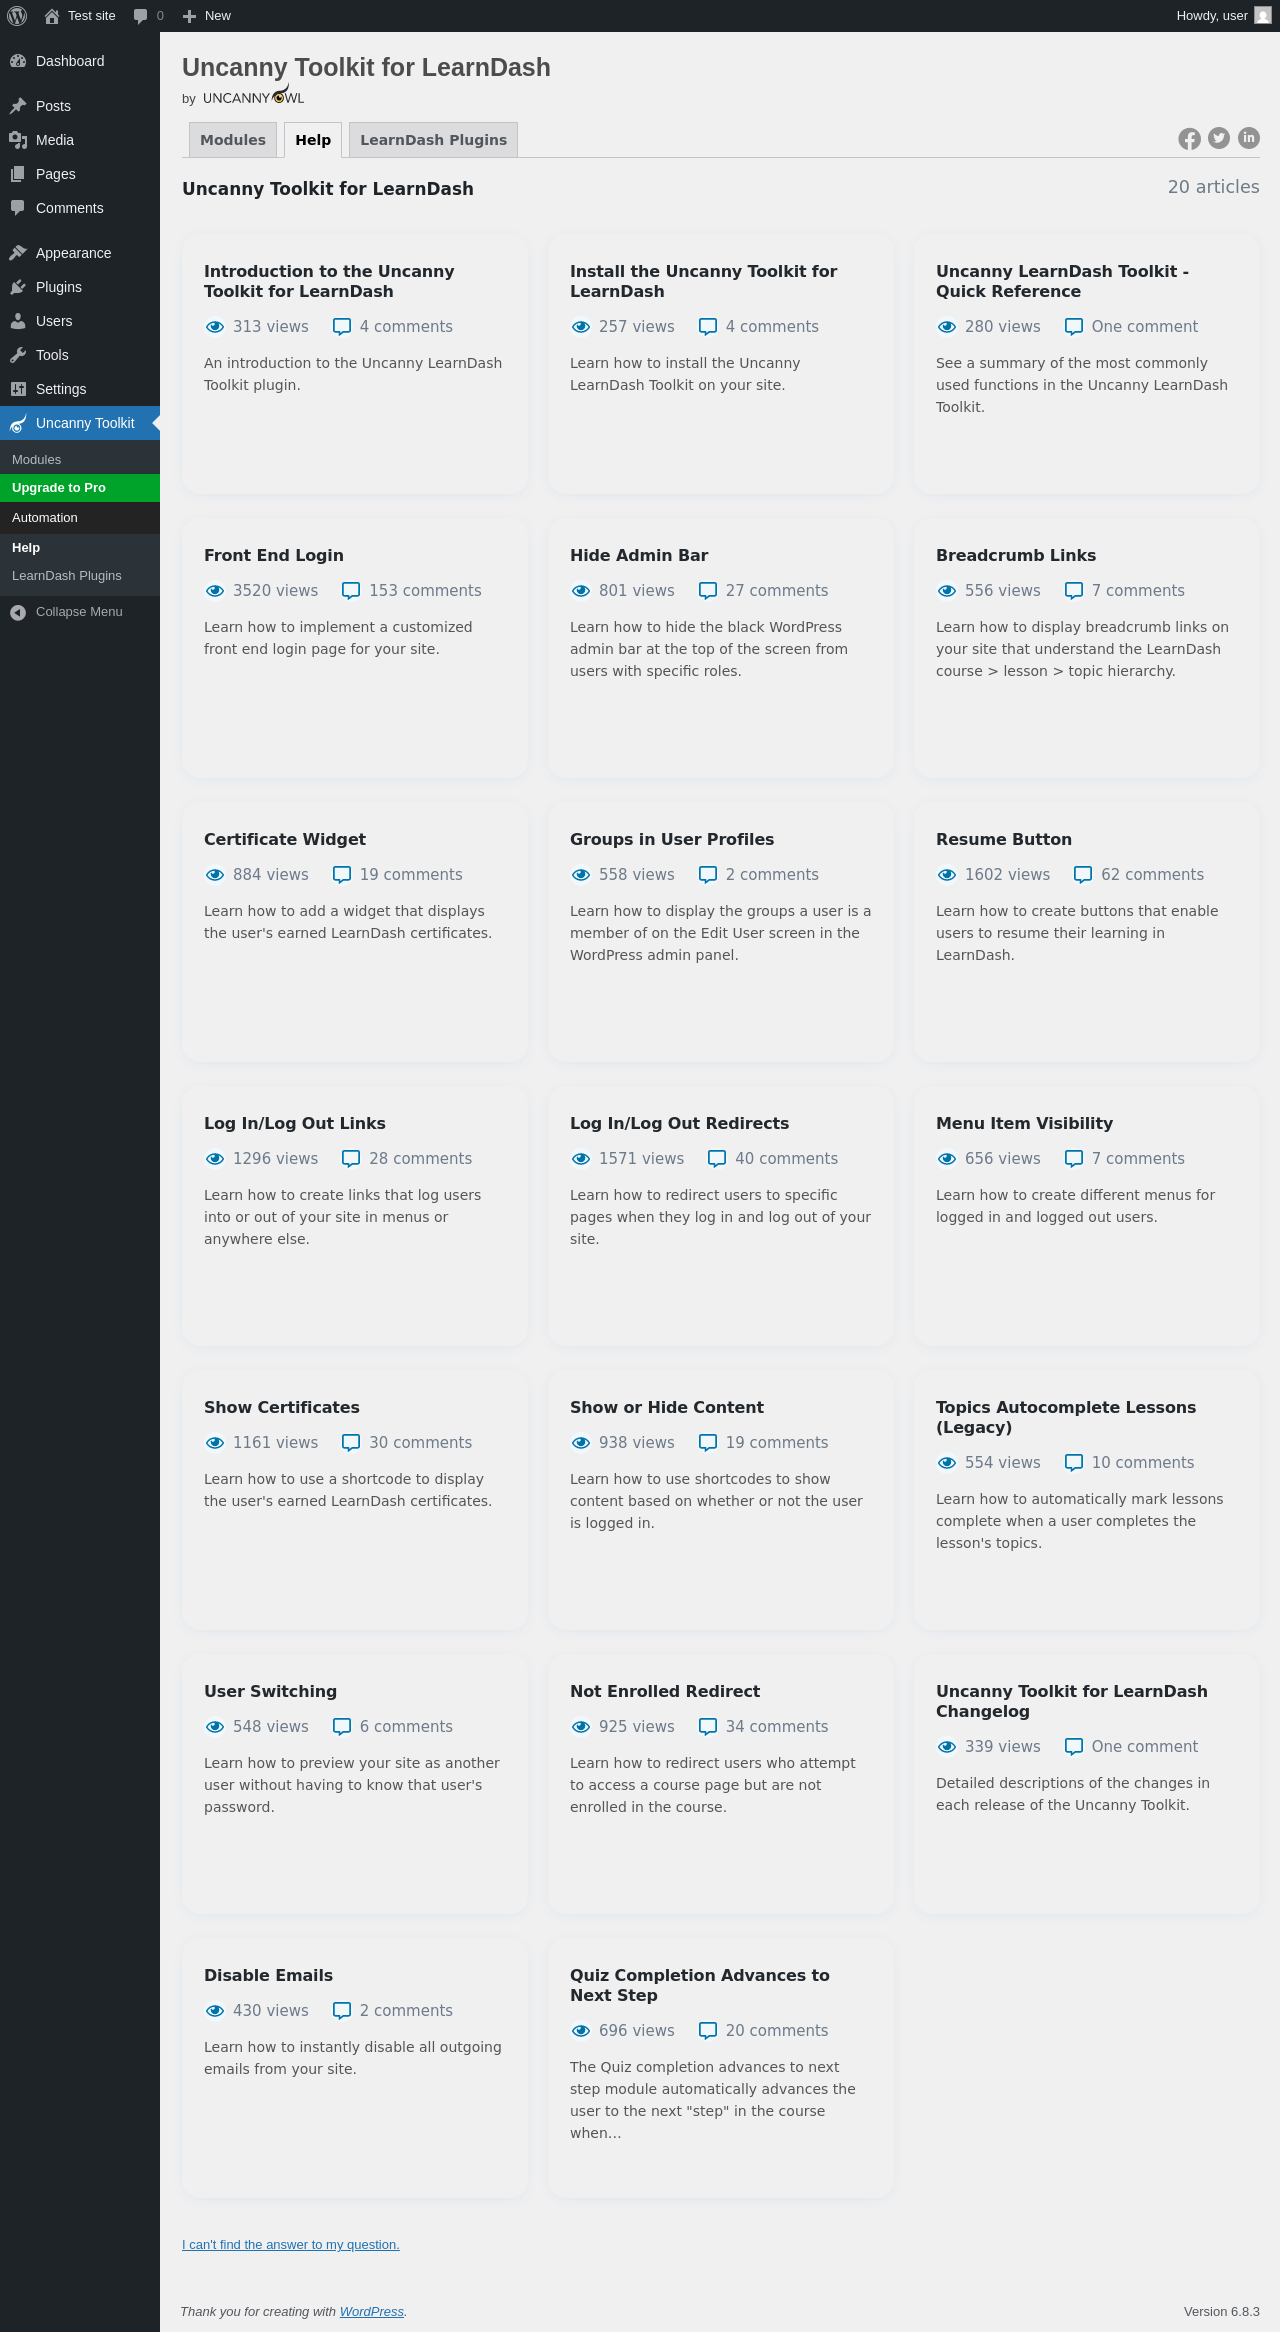1280x2332 pixels.
Task: Open the Automation submenu item
Action: click(80, 518)
